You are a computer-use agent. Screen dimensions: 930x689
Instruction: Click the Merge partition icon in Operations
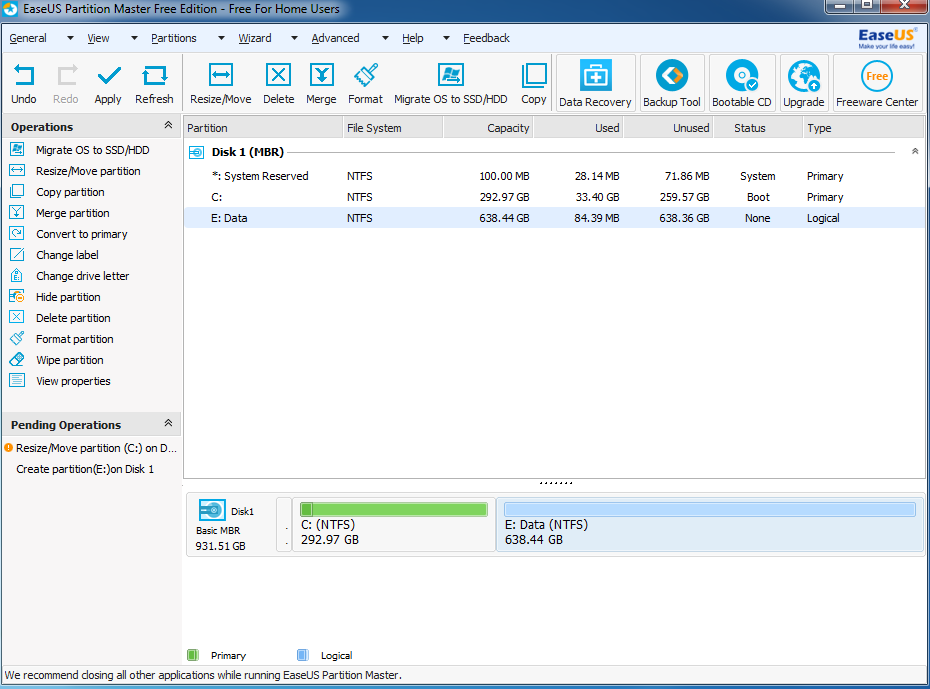[x=17, y=212]
